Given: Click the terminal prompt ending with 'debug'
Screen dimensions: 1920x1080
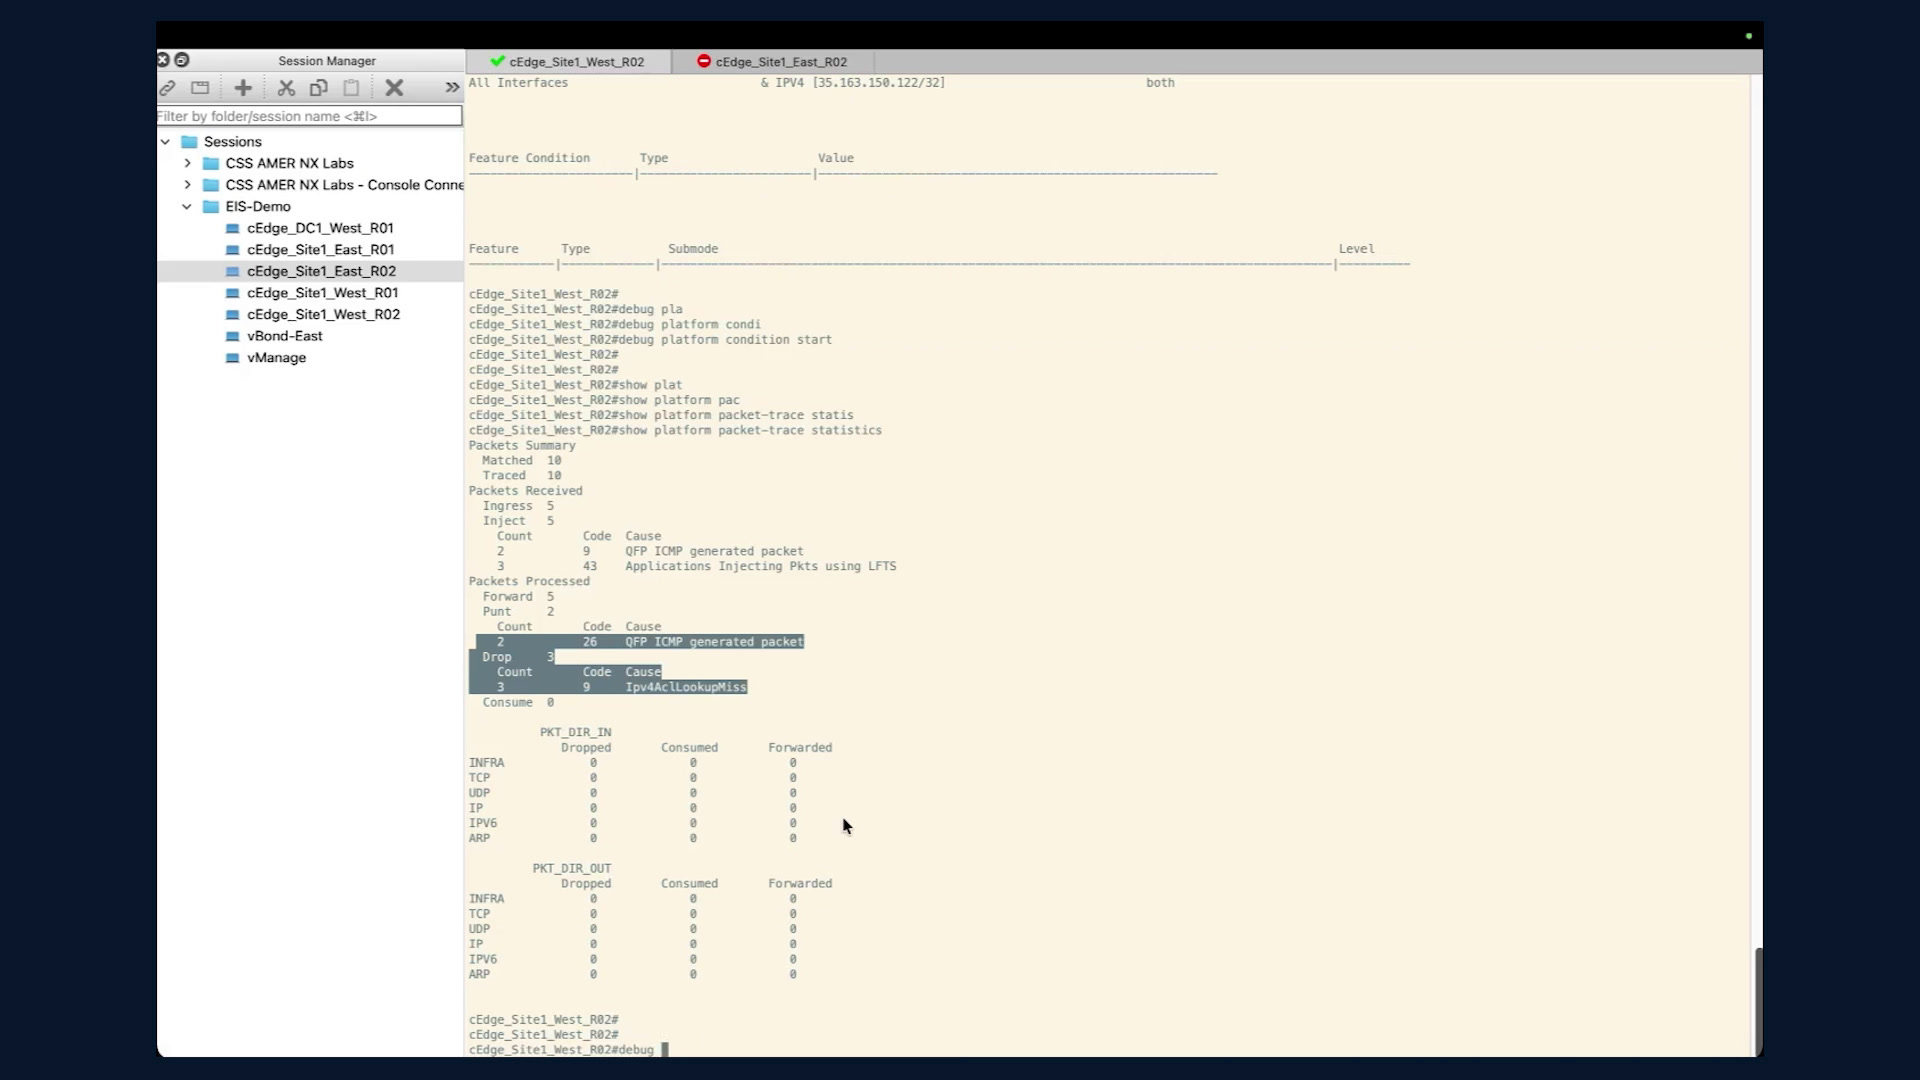Looking at the screenshot, I should coord(561,1050).
